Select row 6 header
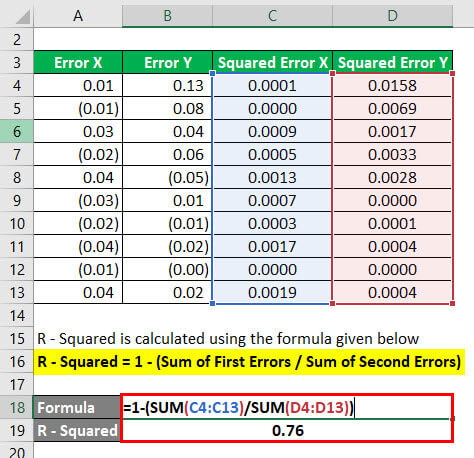The width and height of the screenshot is (474, 458). [x=17, y=131]
